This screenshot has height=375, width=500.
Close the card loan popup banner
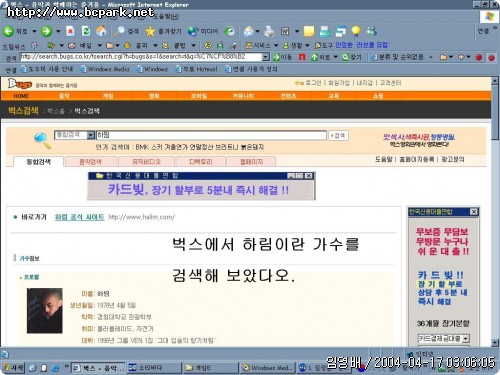click(x=309, y=176)
